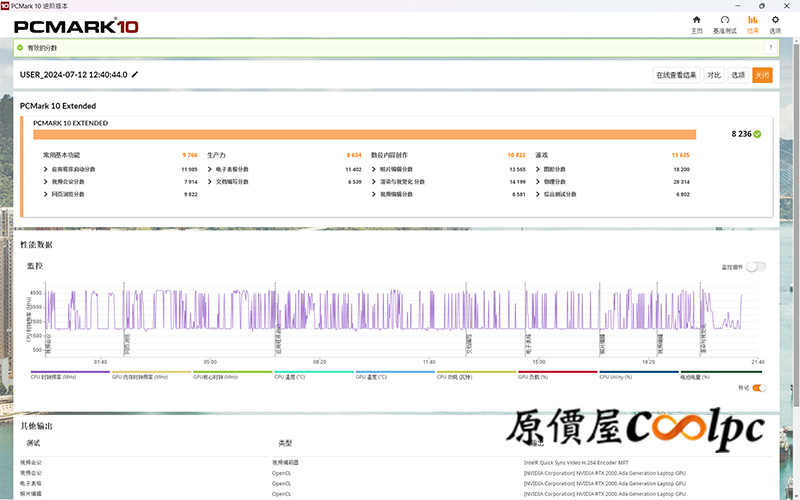Open the 选项 gear icon in header

tap(775, 20)
